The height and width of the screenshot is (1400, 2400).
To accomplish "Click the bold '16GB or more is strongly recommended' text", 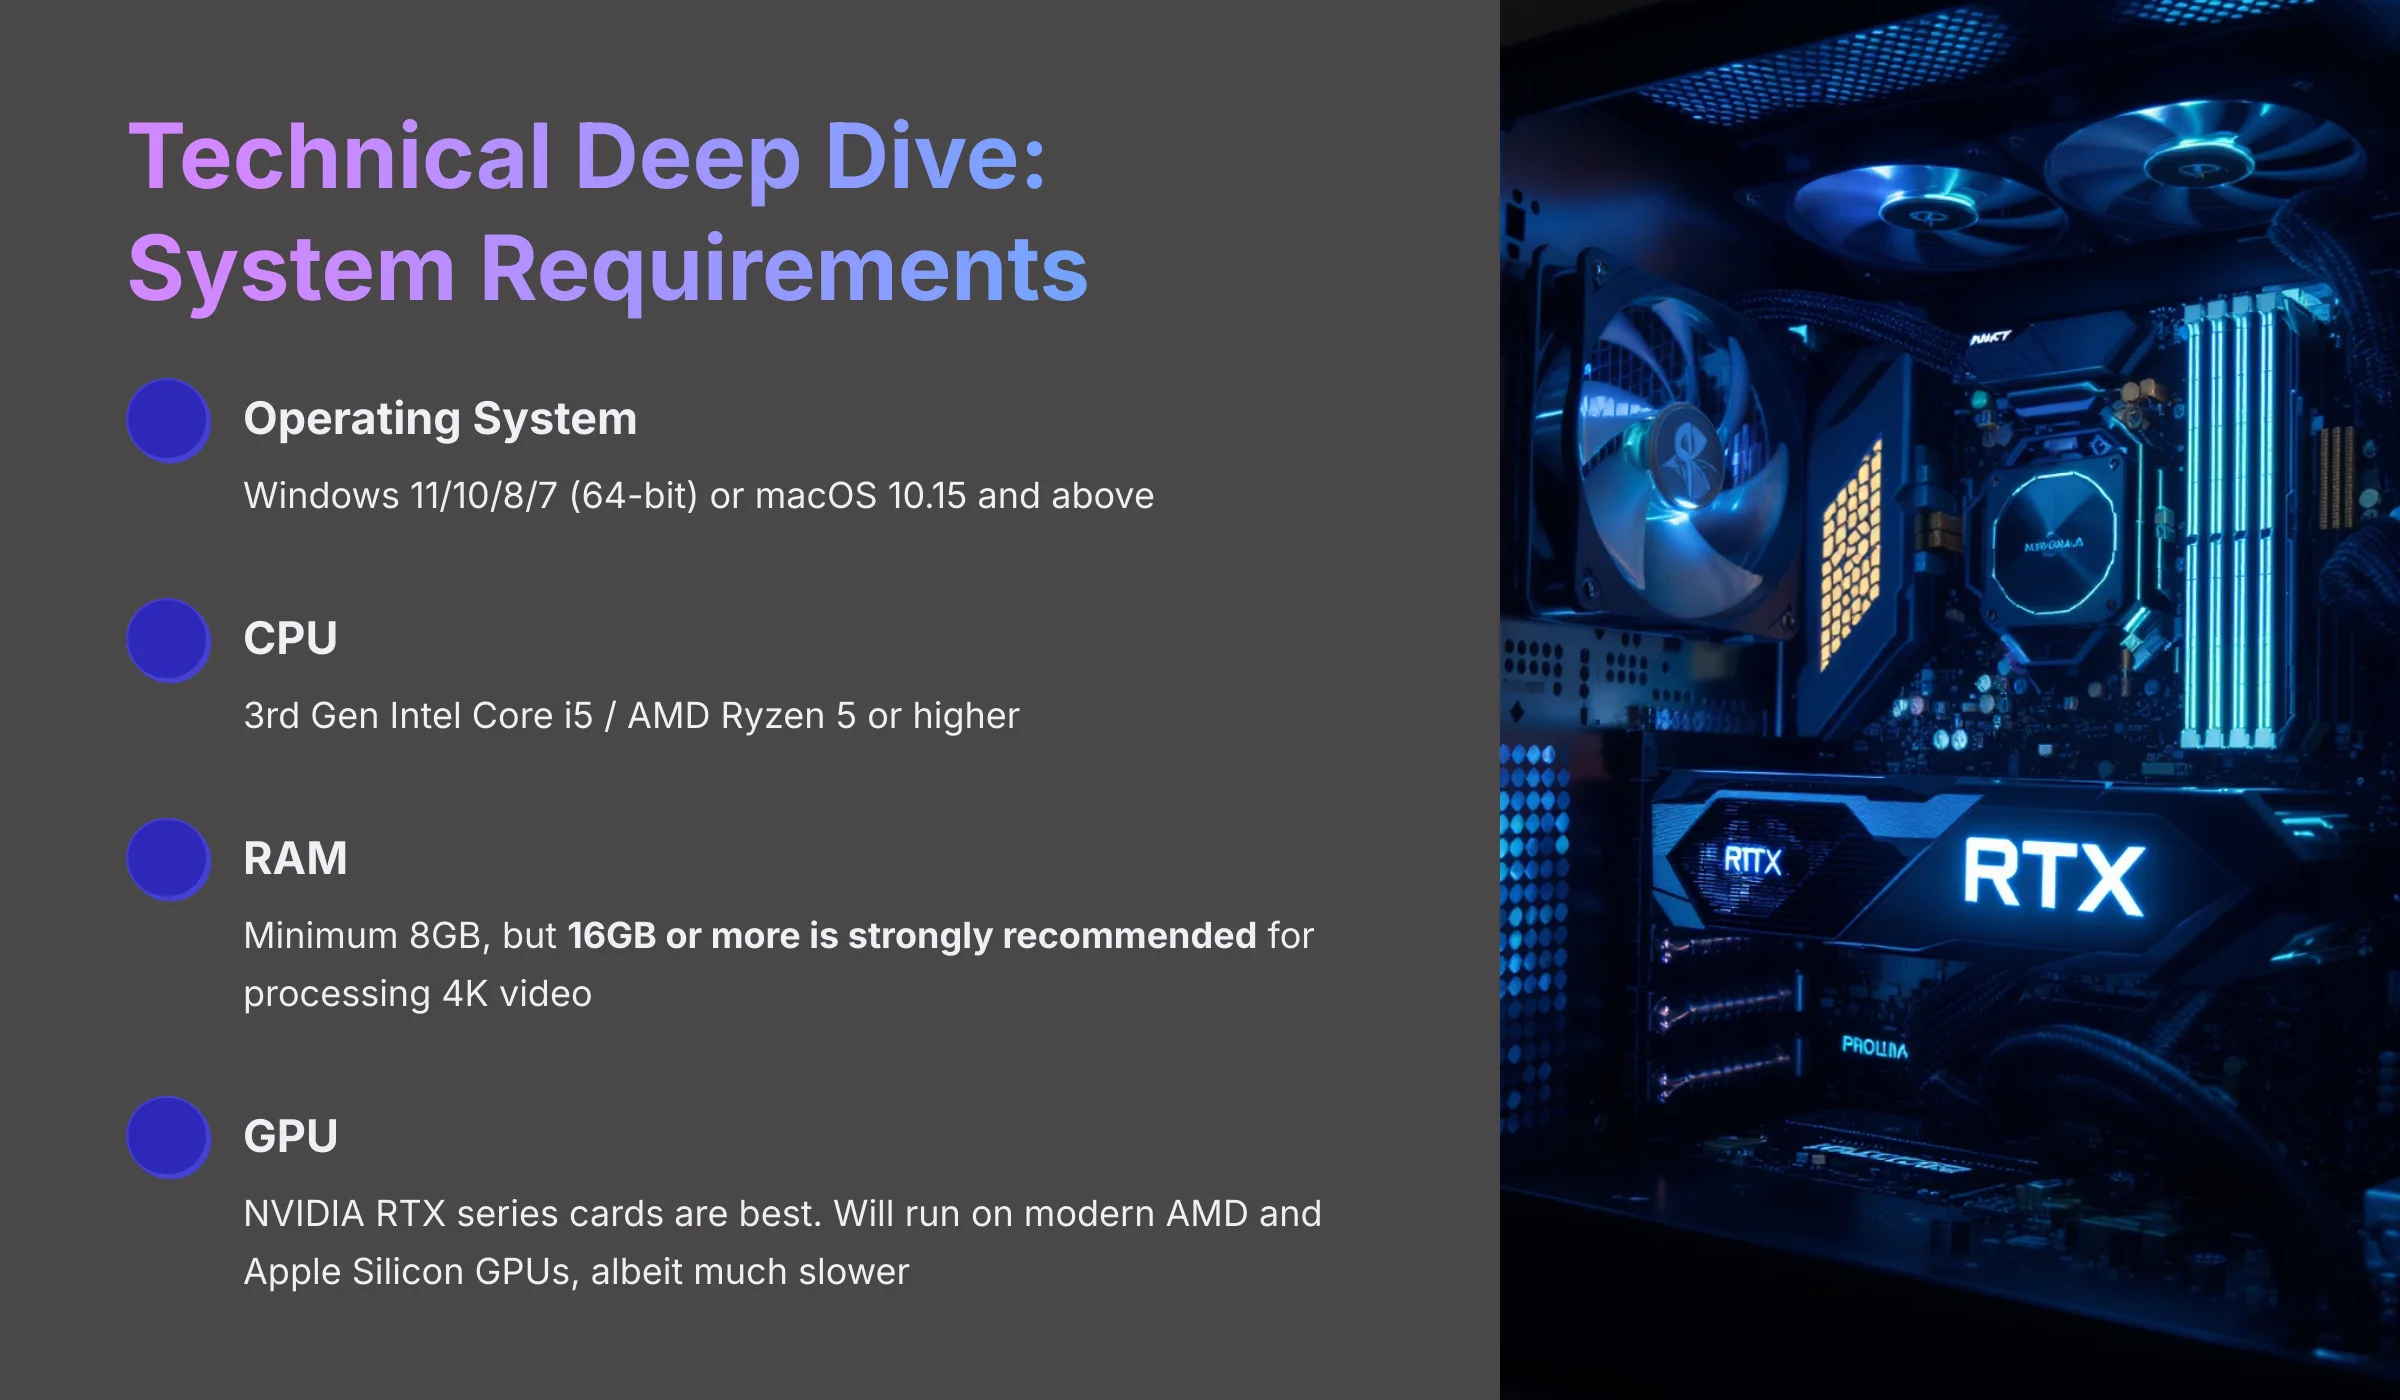I will (912, 936).
